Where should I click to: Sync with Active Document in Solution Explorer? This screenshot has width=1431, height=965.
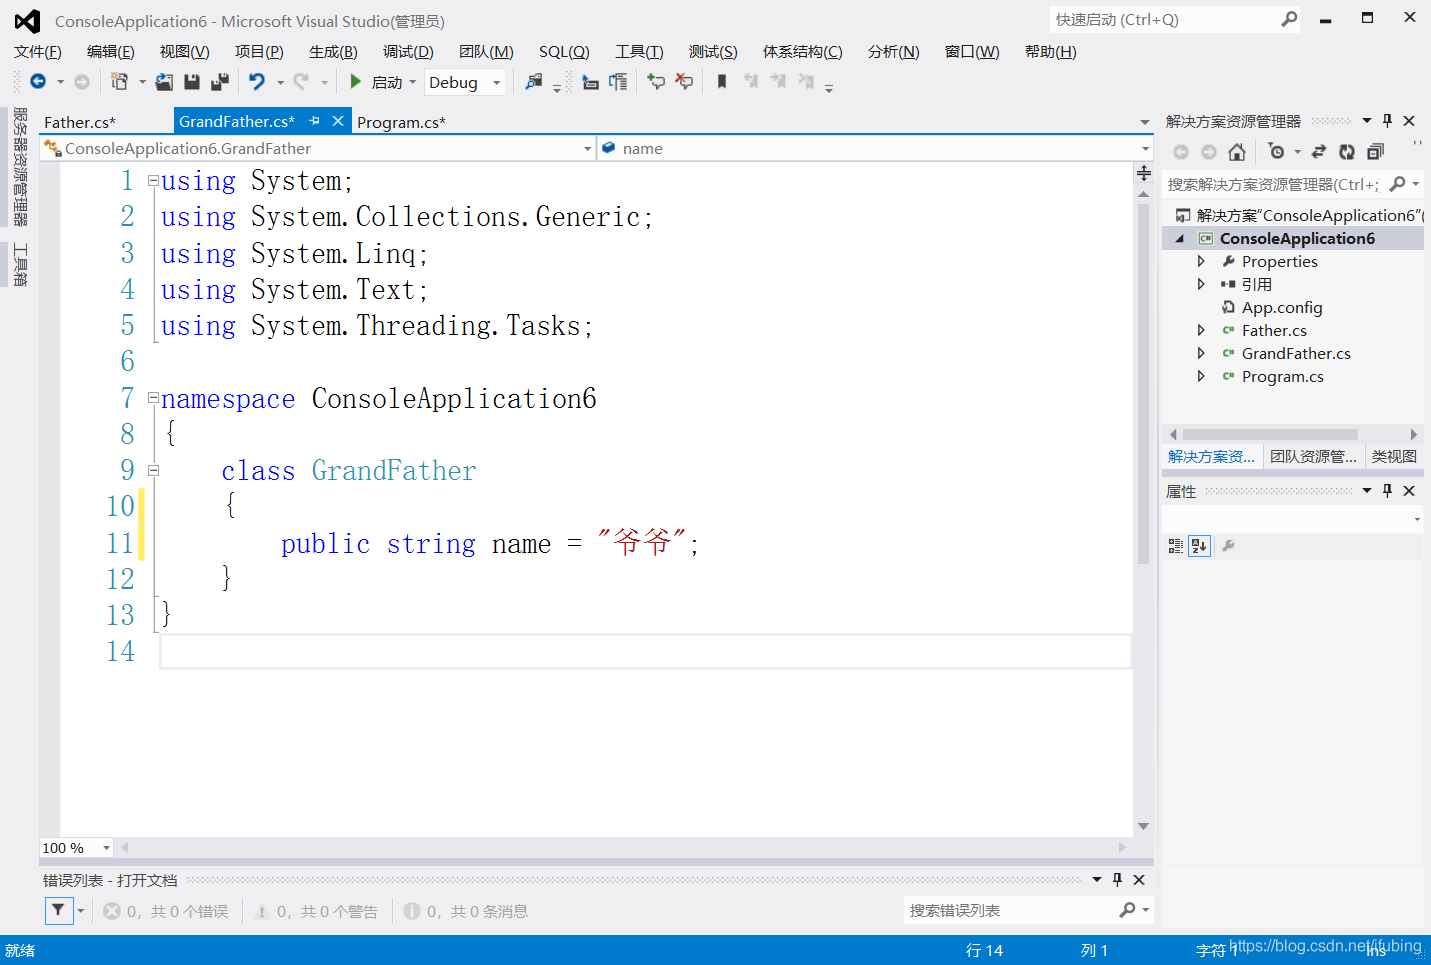[x=1319, y=152]
